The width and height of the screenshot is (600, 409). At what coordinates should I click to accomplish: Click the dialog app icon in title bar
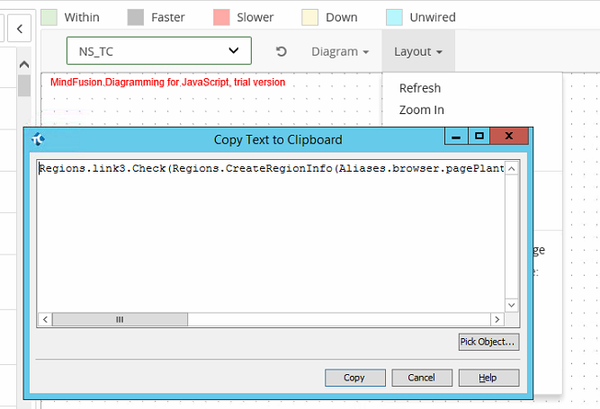coord(38,139)
